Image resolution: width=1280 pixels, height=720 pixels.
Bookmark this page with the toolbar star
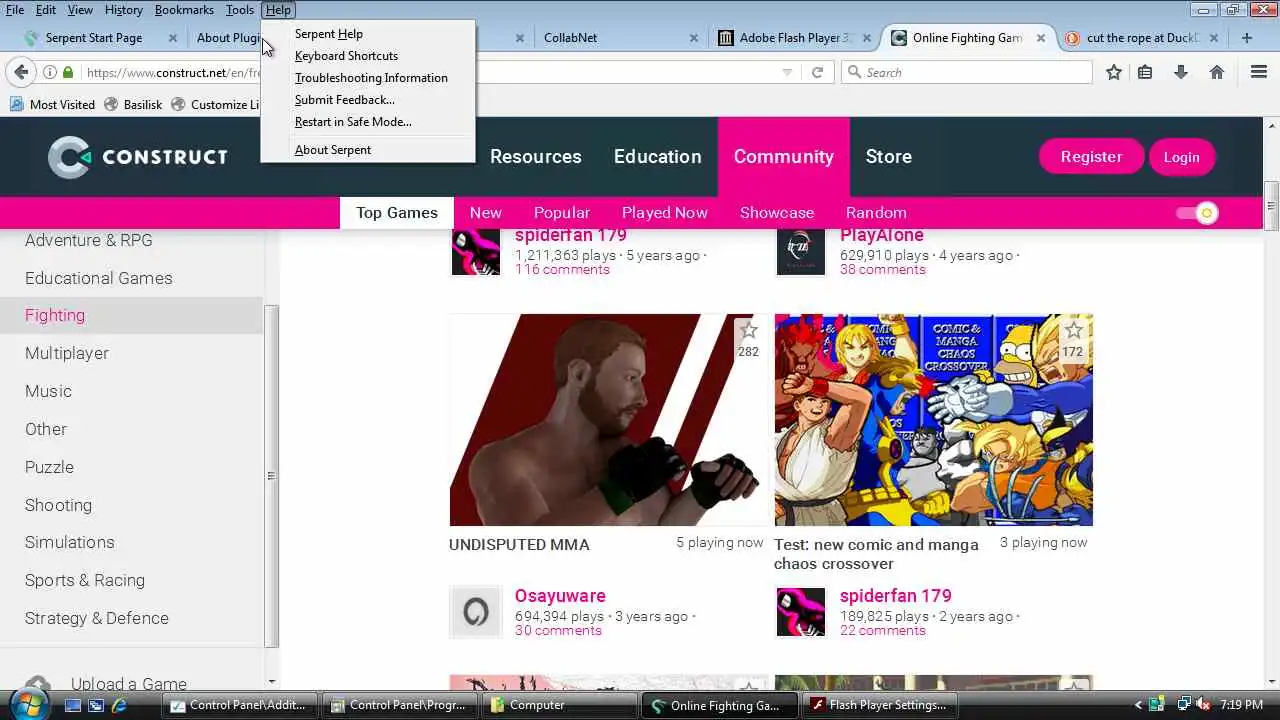[x=1114, y=72]
